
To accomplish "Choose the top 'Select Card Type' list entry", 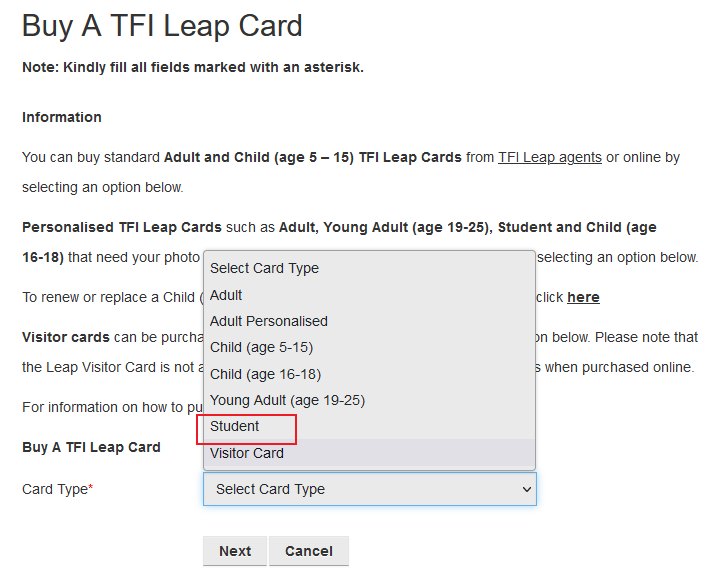I will 264,268.
